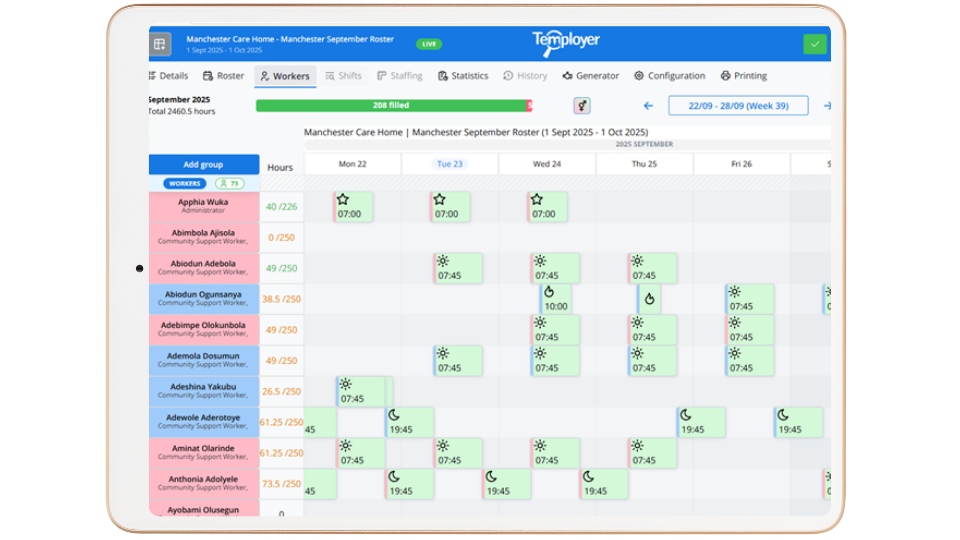Toggle the WORKERS group badge
The height and width of the screenshot is (540, 960).
point(185,184)
